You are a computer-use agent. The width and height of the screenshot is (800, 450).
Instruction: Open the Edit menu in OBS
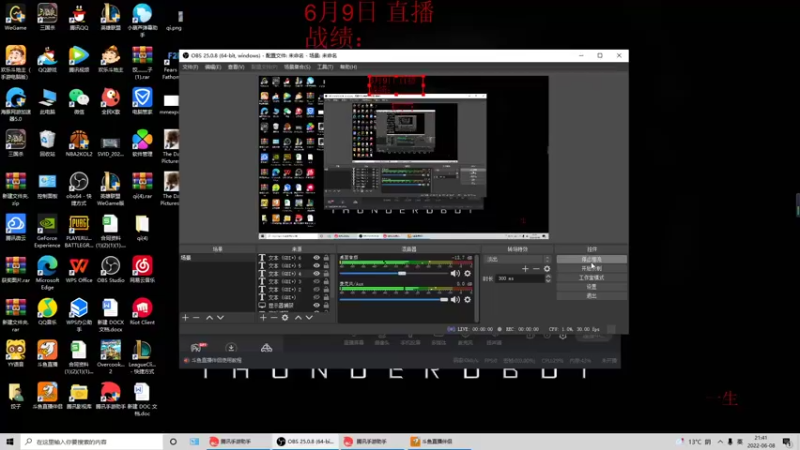point(213,67)
